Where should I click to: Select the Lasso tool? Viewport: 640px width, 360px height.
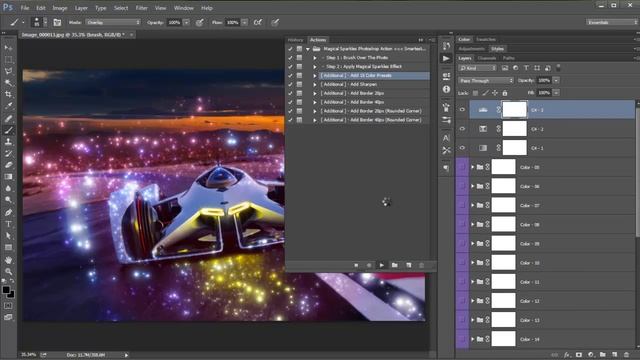pyautogui.click(x=8, y=71)
